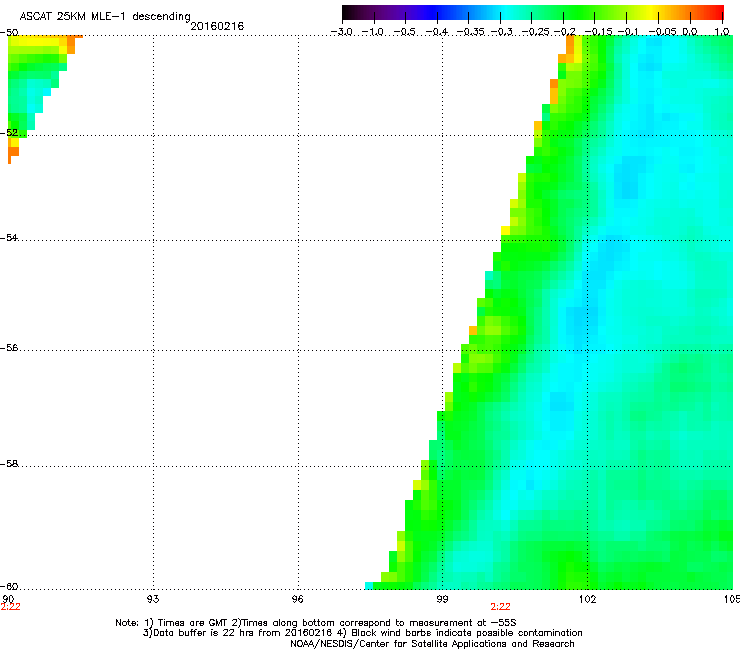740x650 pixels.
Task: Click the -52 latitude axis label
Action: tap(9, 133)
